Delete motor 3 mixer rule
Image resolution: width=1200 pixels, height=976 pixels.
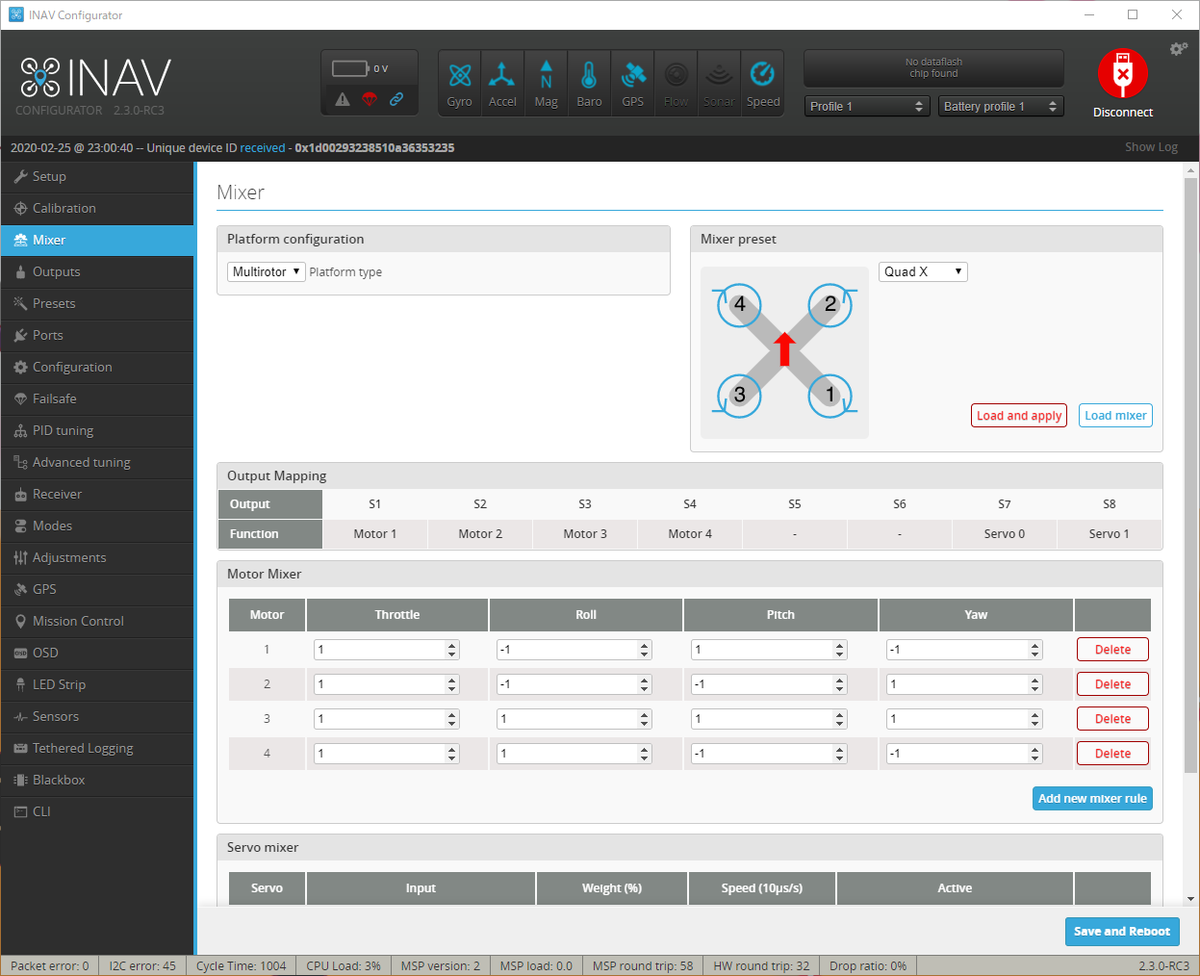[x=1113, y=719]
